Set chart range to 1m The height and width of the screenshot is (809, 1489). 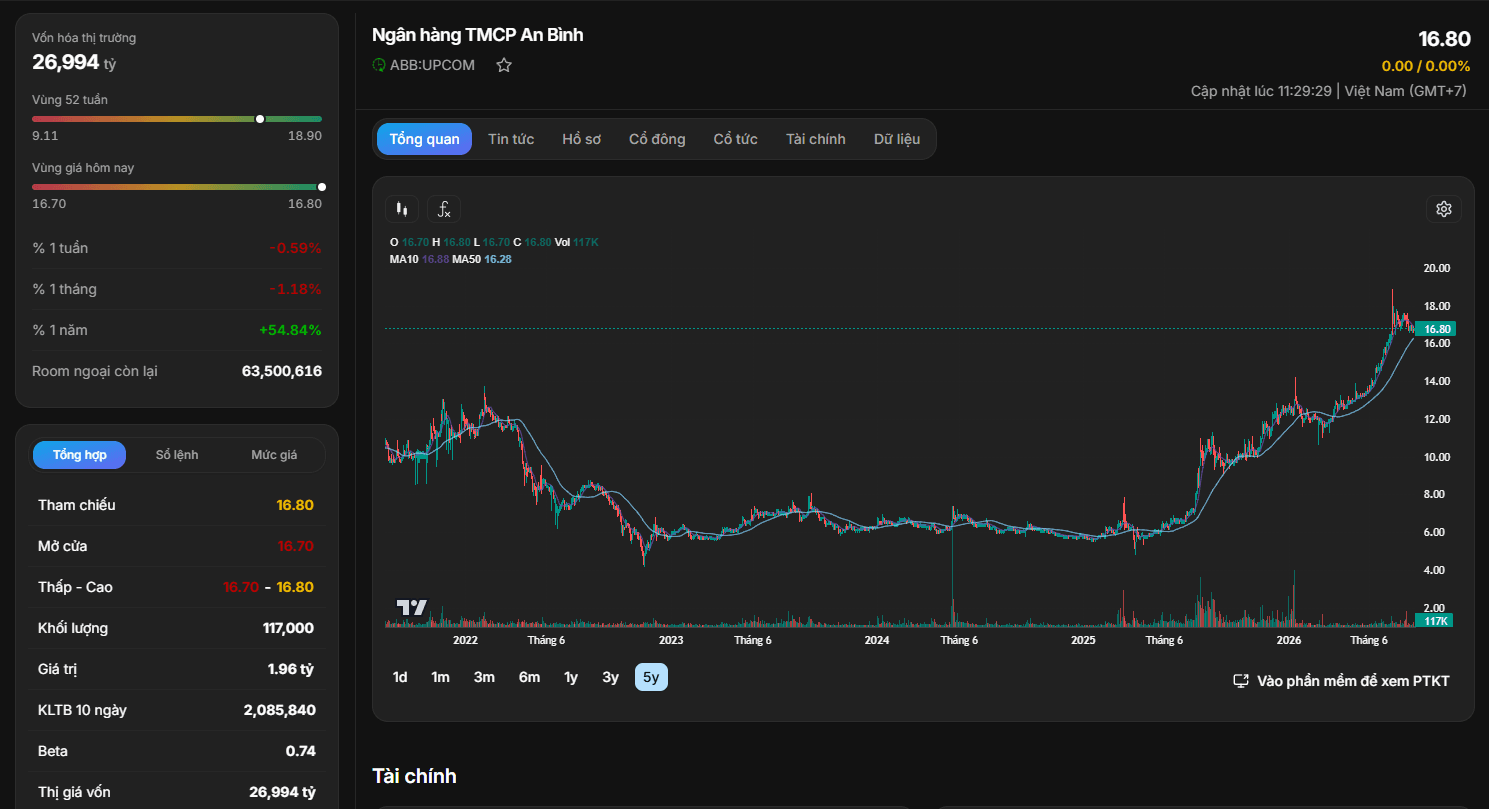pyautogui.click(x=440, y=677)
